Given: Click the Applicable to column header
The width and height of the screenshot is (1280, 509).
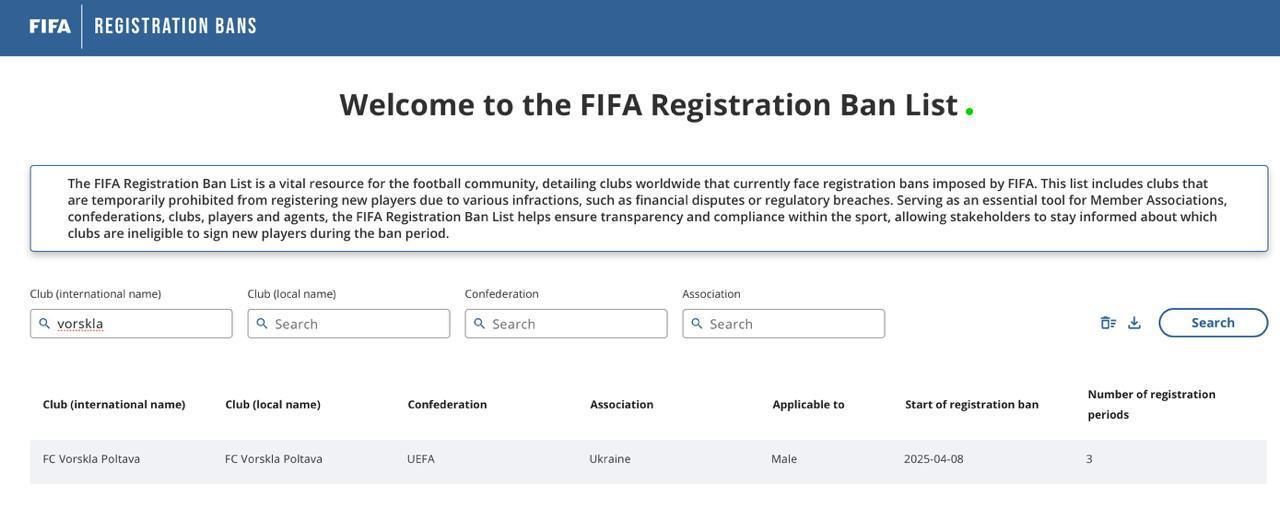Looking at the screenshot, I should 808,405.
